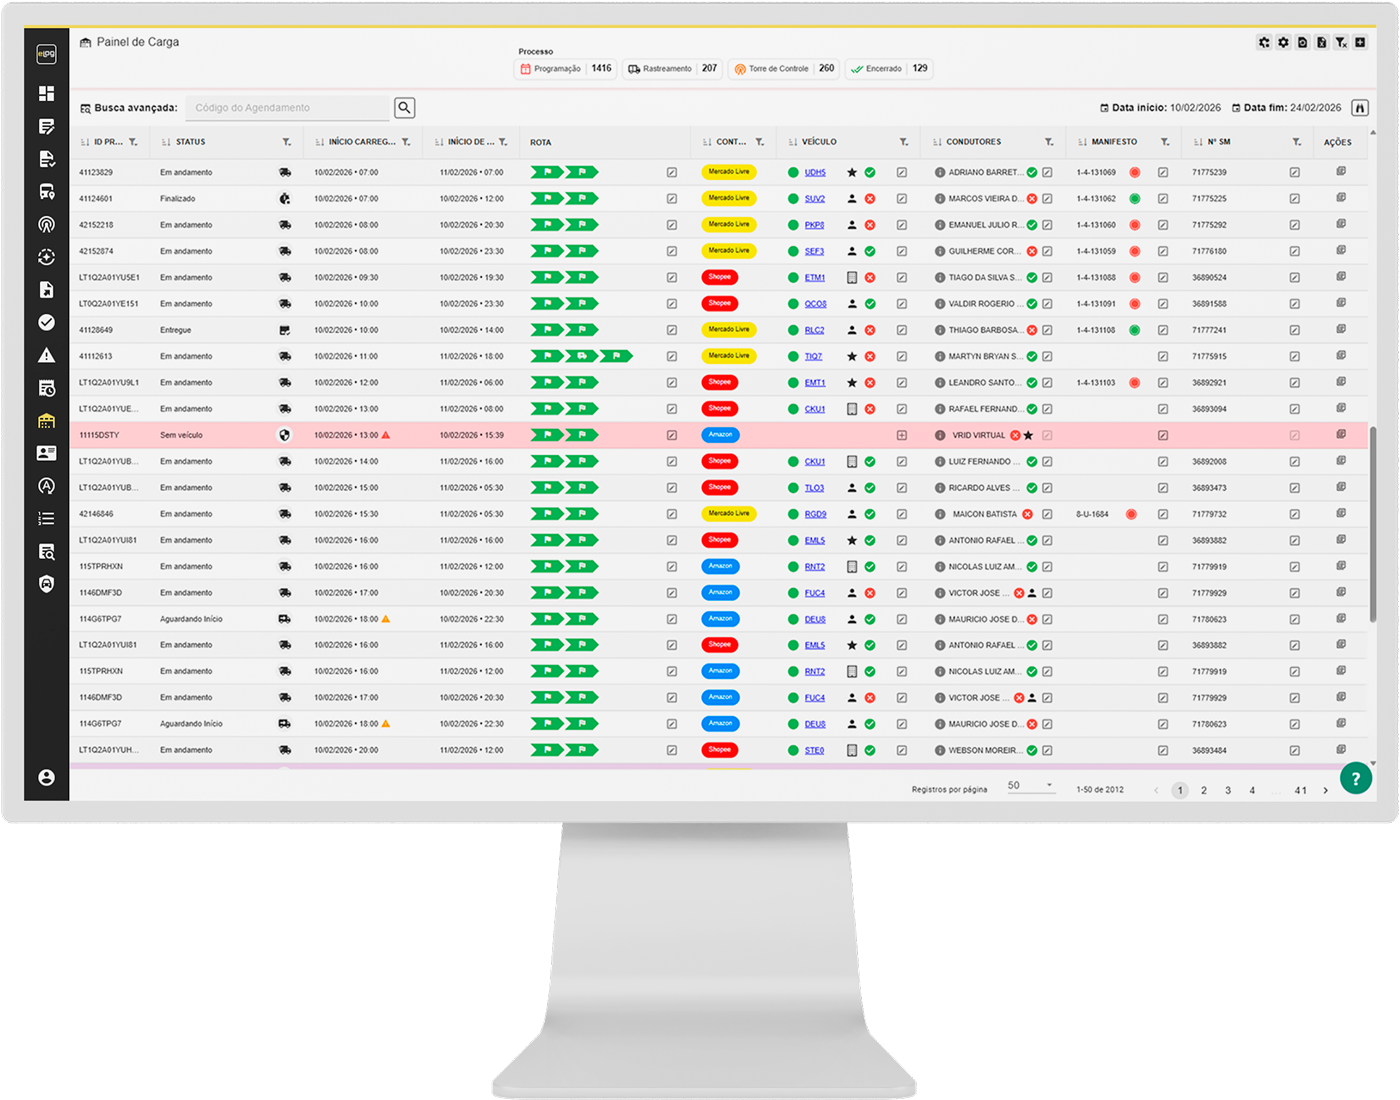Toggle the rota edit checkbox for row 41123829
The height and width of the screenshot is (1100, 1400).
(671, 172)
